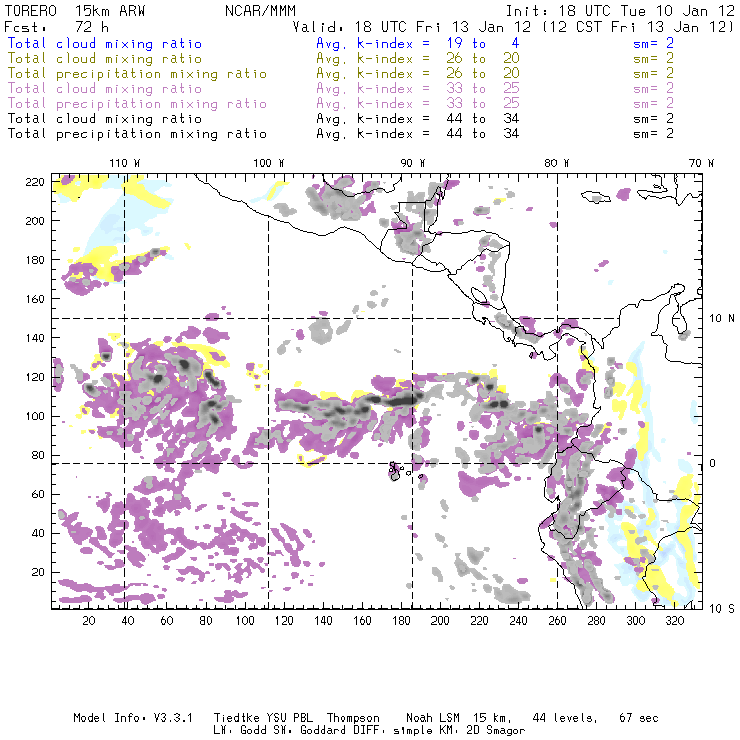Click the '10 N' latitude label

[722, 319]
